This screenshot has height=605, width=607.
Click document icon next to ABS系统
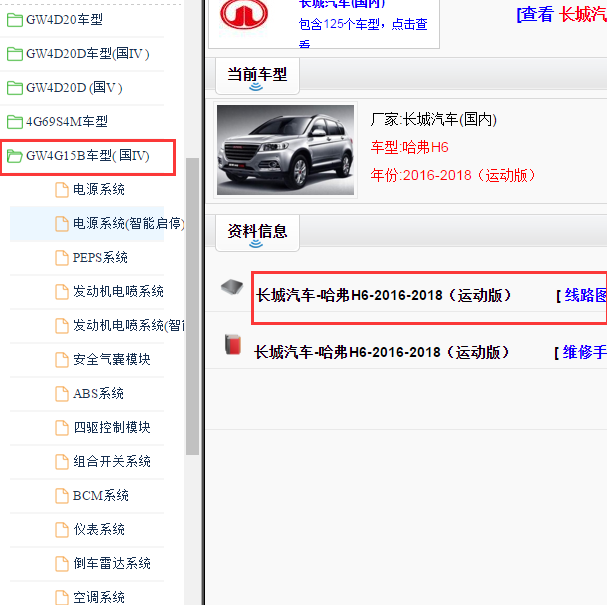pos(62,394)
